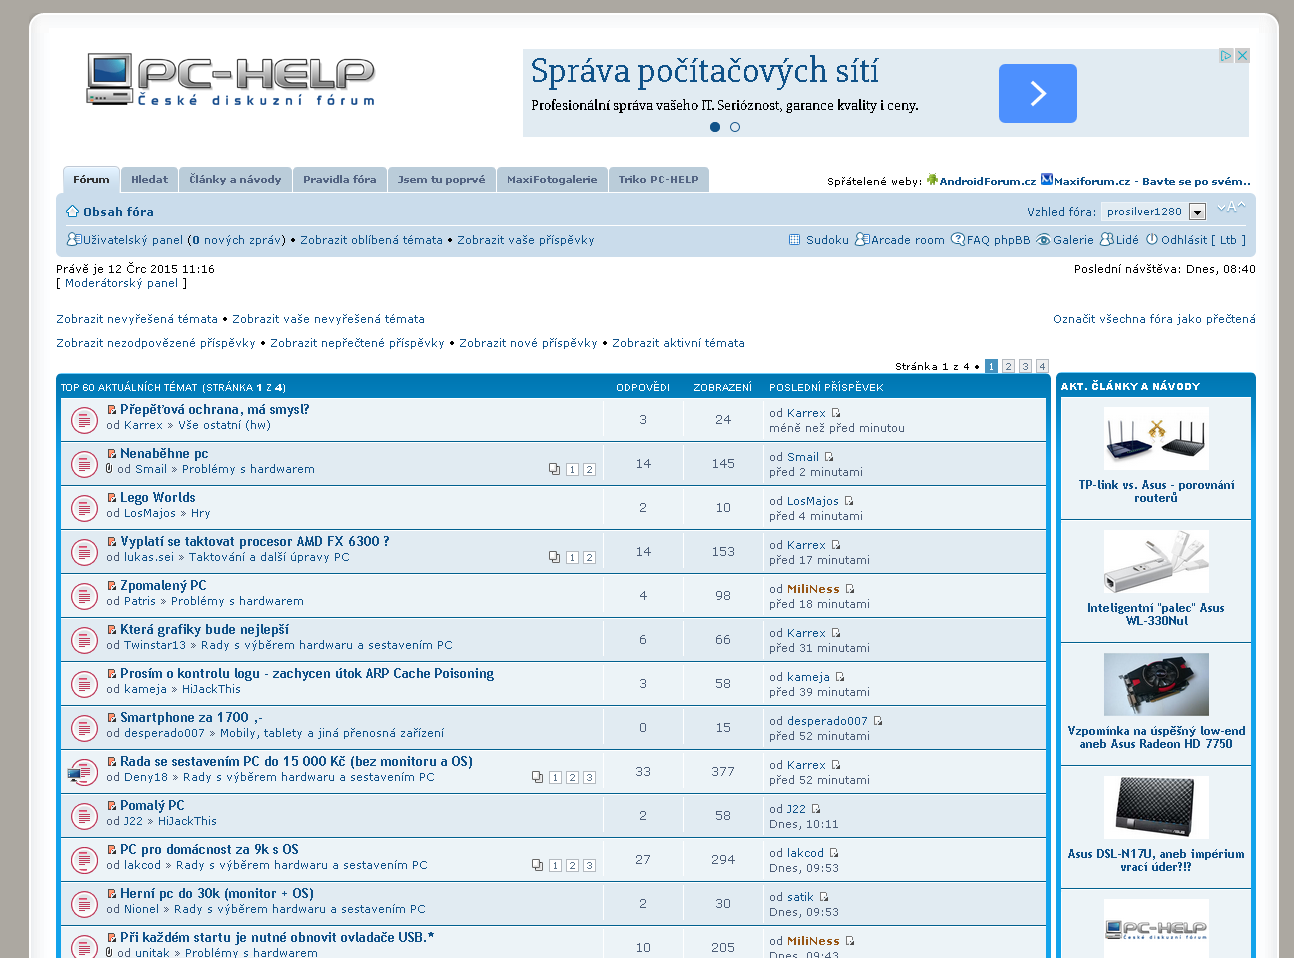
Task: View latest post icon next to MiliNess
Action: pyautogui.click(x=850, y=589)
